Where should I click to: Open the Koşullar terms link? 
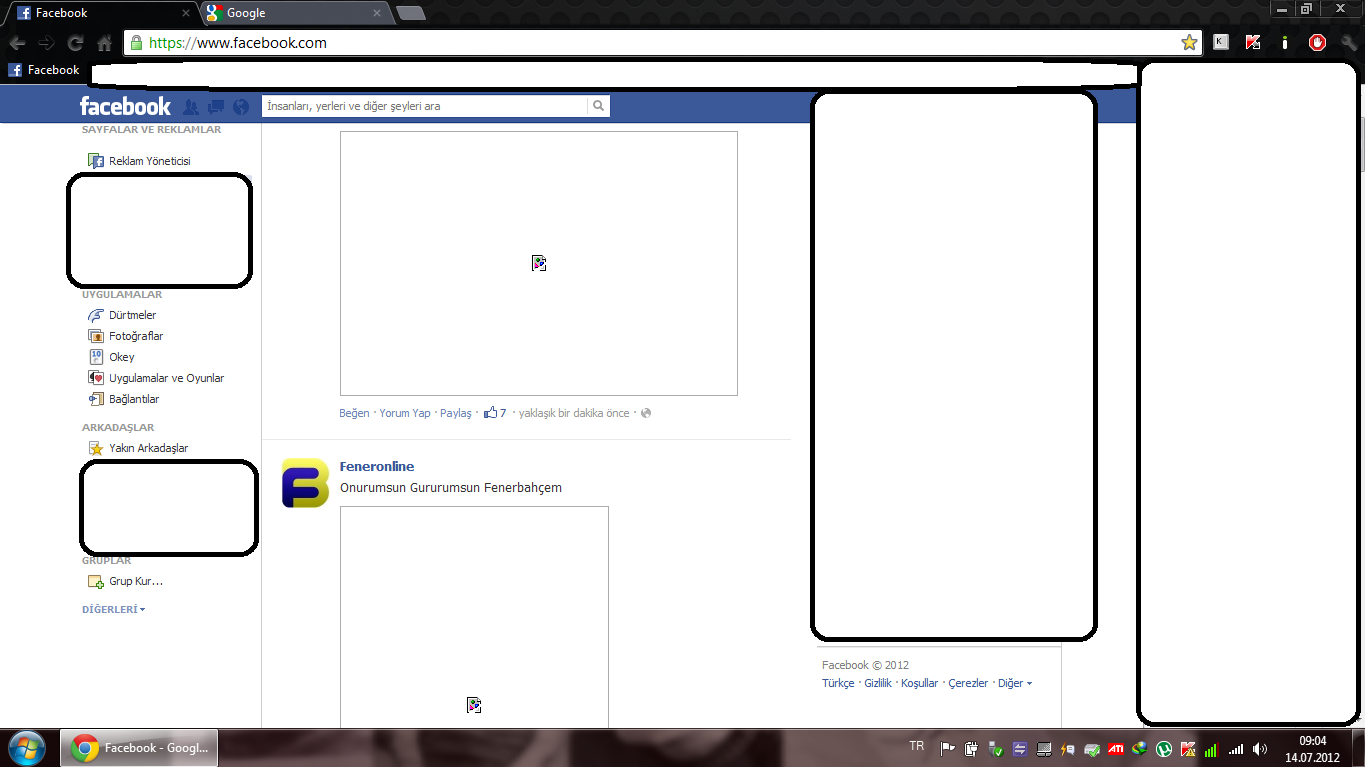[920, 683]
